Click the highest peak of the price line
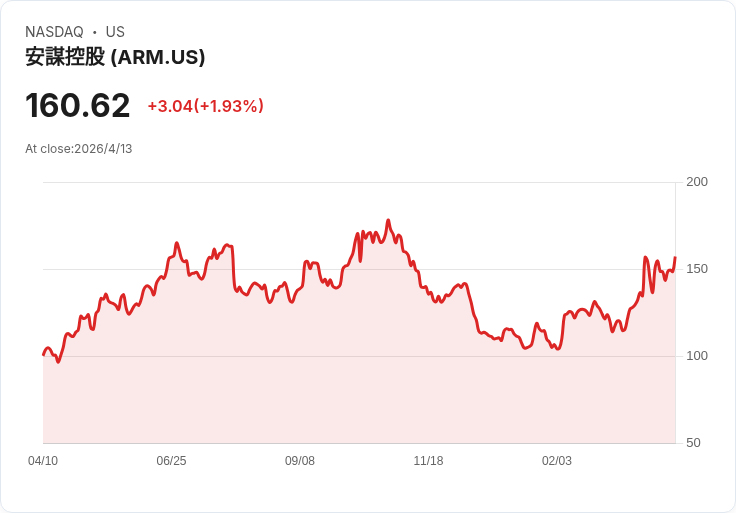Image resolution: width=736 pixels, height=513 pixels. click(388, 221)
